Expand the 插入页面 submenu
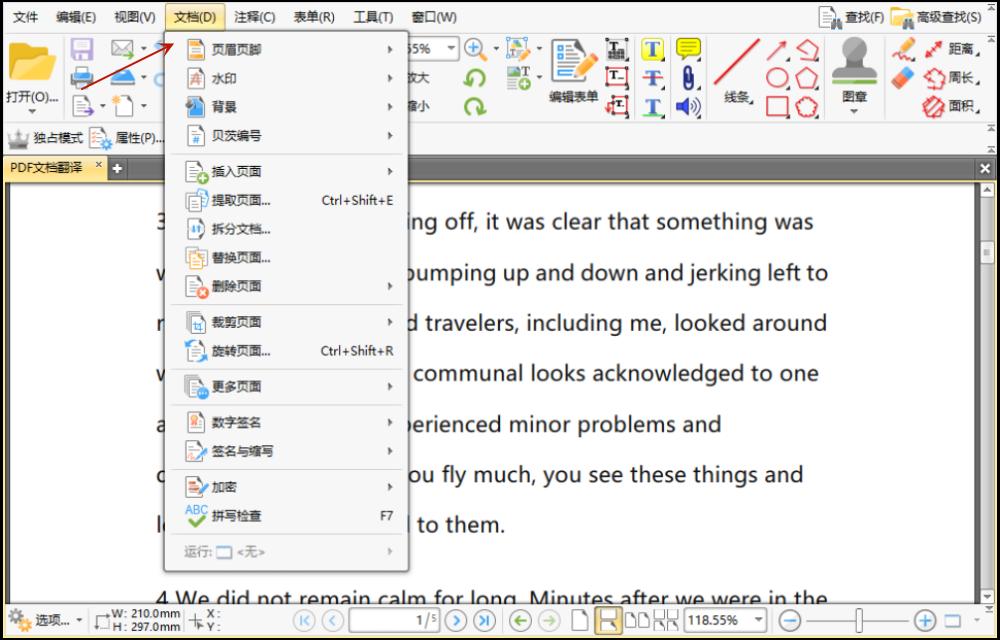1000x640 pixels. (x=286, y=171)
